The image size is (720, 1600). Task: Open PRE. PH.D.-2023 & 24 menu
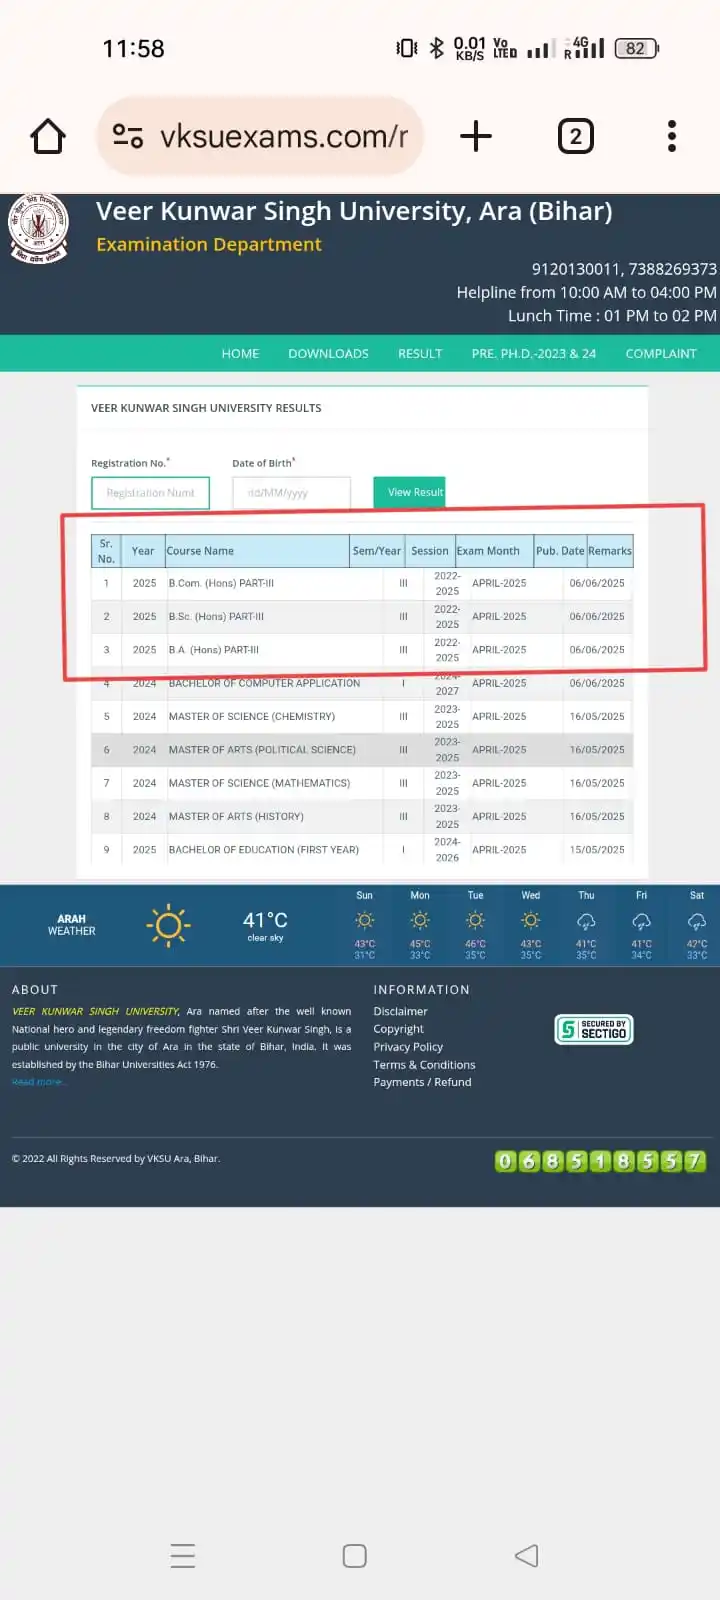tap(534, 354)
